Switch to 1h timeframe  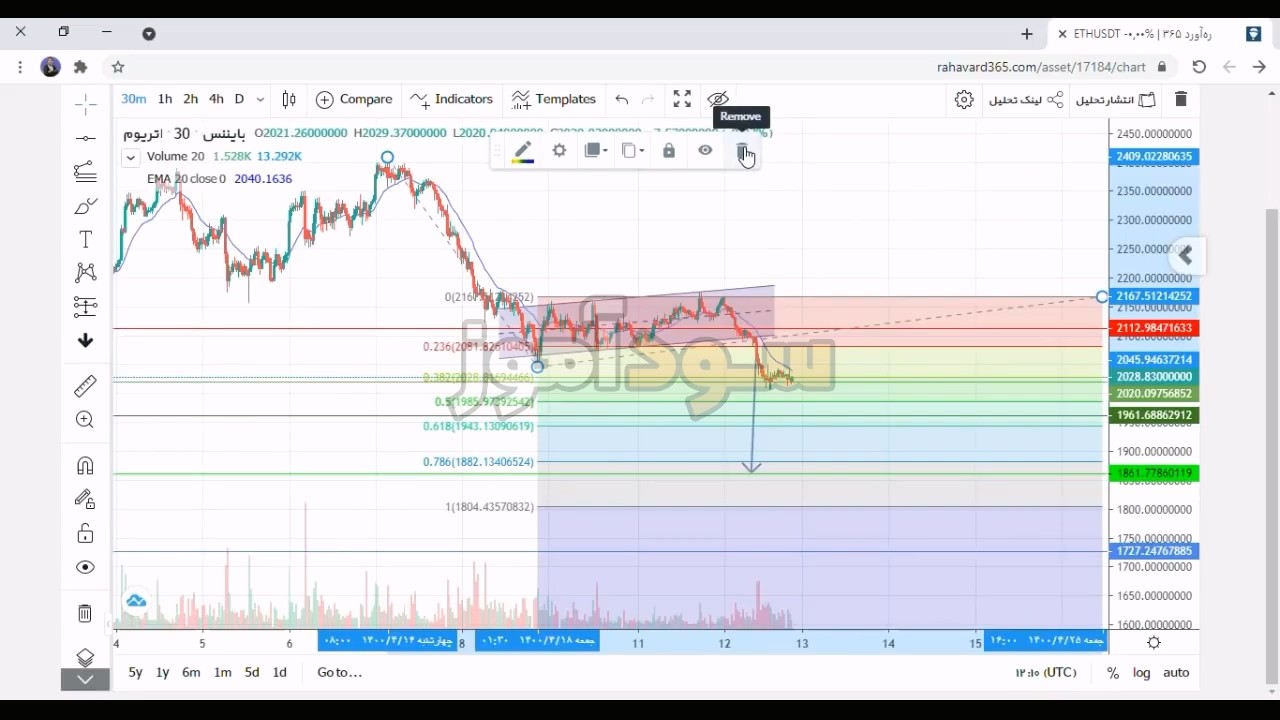click(165, 99)
